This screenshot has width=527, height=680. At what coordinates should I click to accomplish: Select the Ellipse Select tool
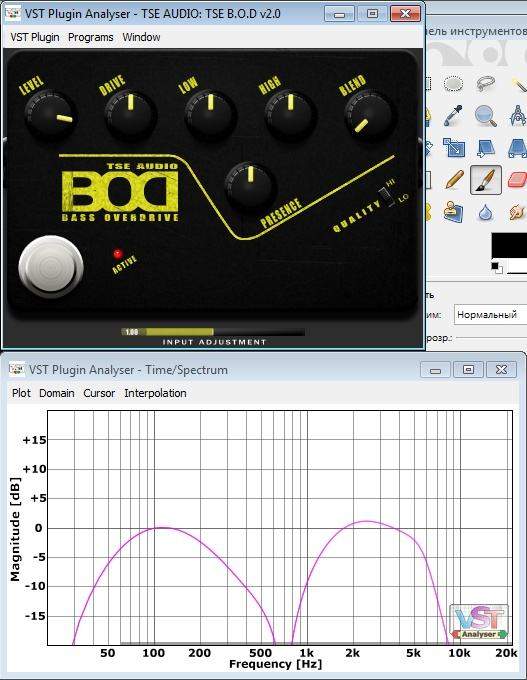[x=453, y=83]
